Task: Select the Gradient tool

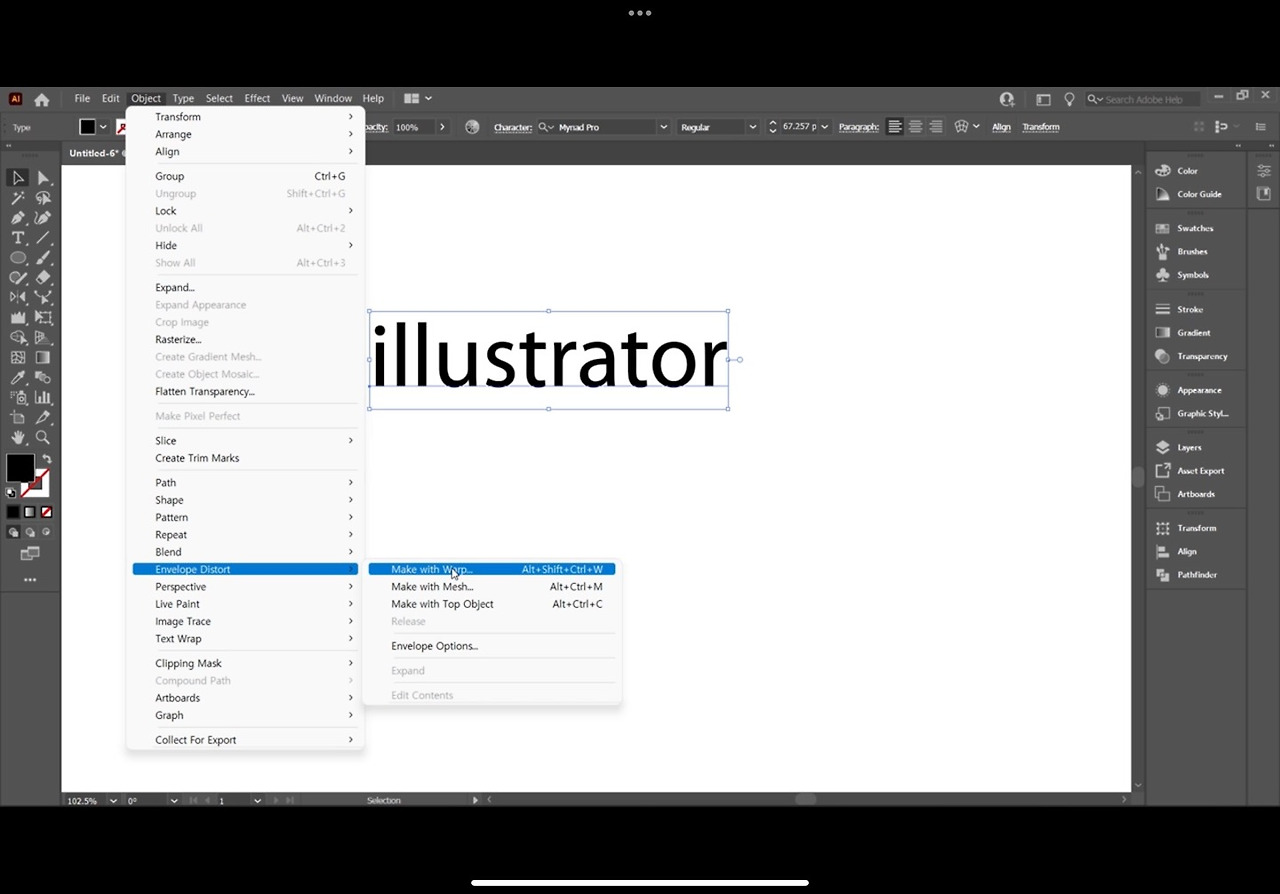Action: [x=43, y=358]
